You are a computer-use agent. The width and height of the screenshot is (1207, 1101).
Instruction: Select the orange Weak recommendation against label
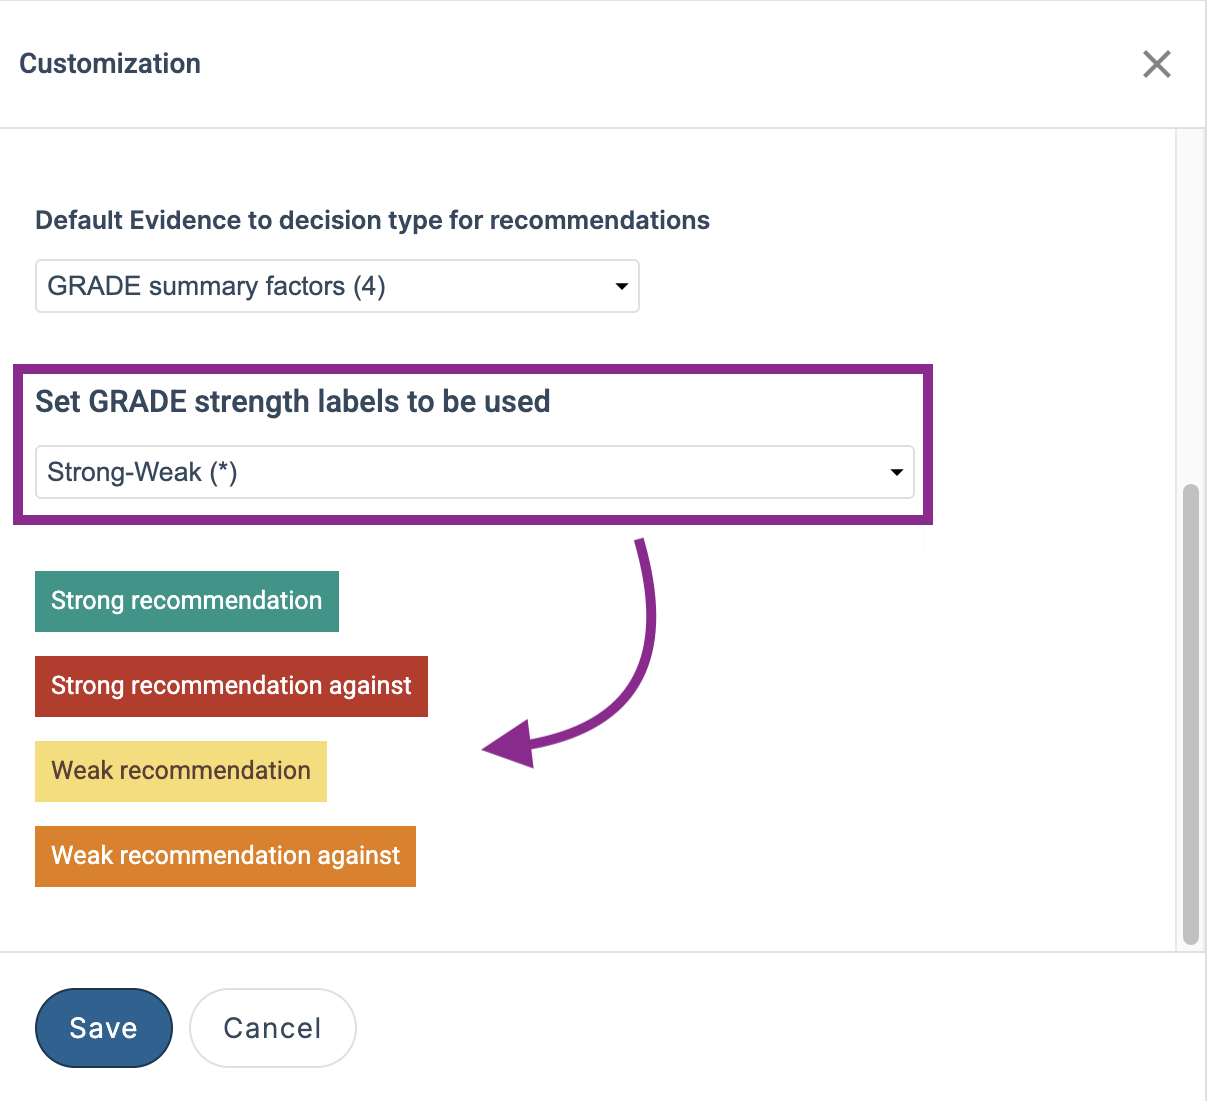(225, 856)
